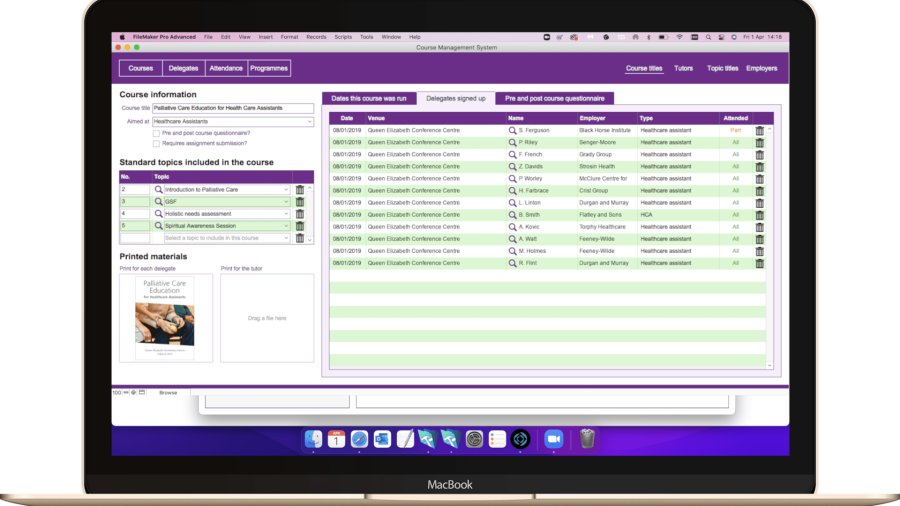The width and height of the screenshot is (900, 506).
Task: Open Pre and post course questionnaire tab
Action: click(x=554, y=98)
